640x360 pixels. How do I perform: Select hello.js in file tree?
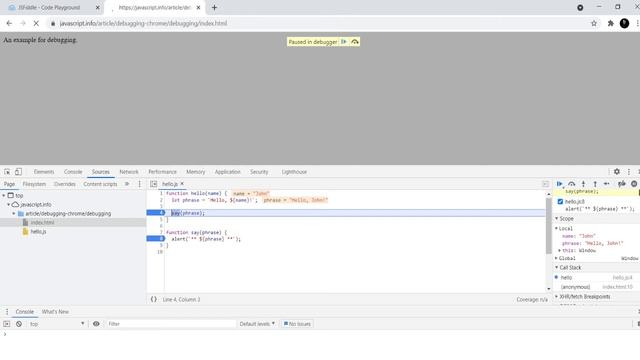pos(38,231)
